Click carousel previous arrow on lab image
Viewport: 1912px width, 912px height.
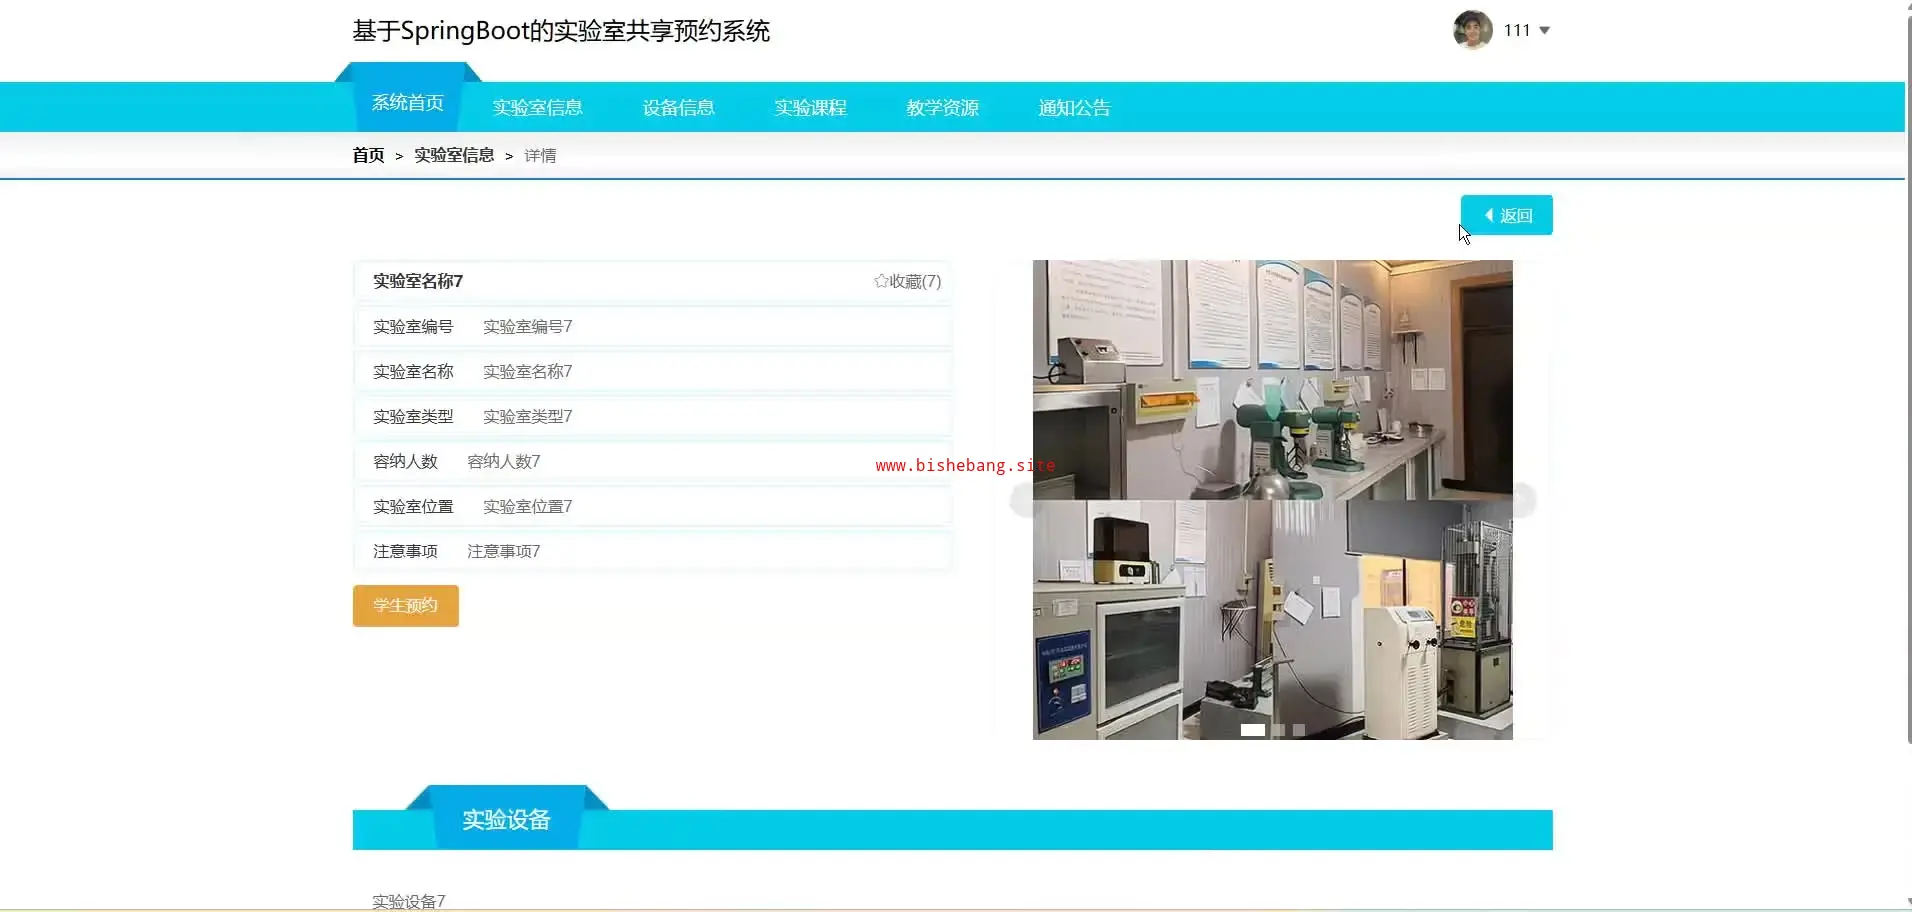coord(1023,499)
